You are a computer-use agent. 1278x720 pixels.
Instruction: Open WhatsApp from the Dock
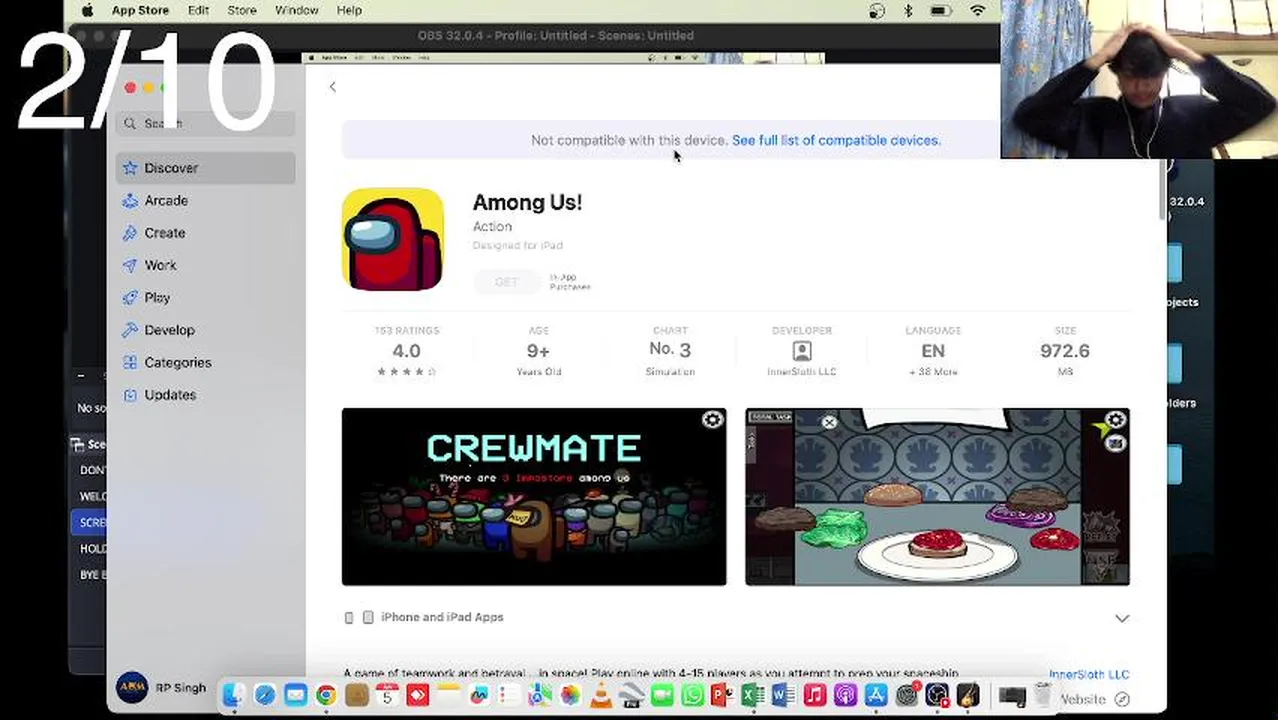692,695
